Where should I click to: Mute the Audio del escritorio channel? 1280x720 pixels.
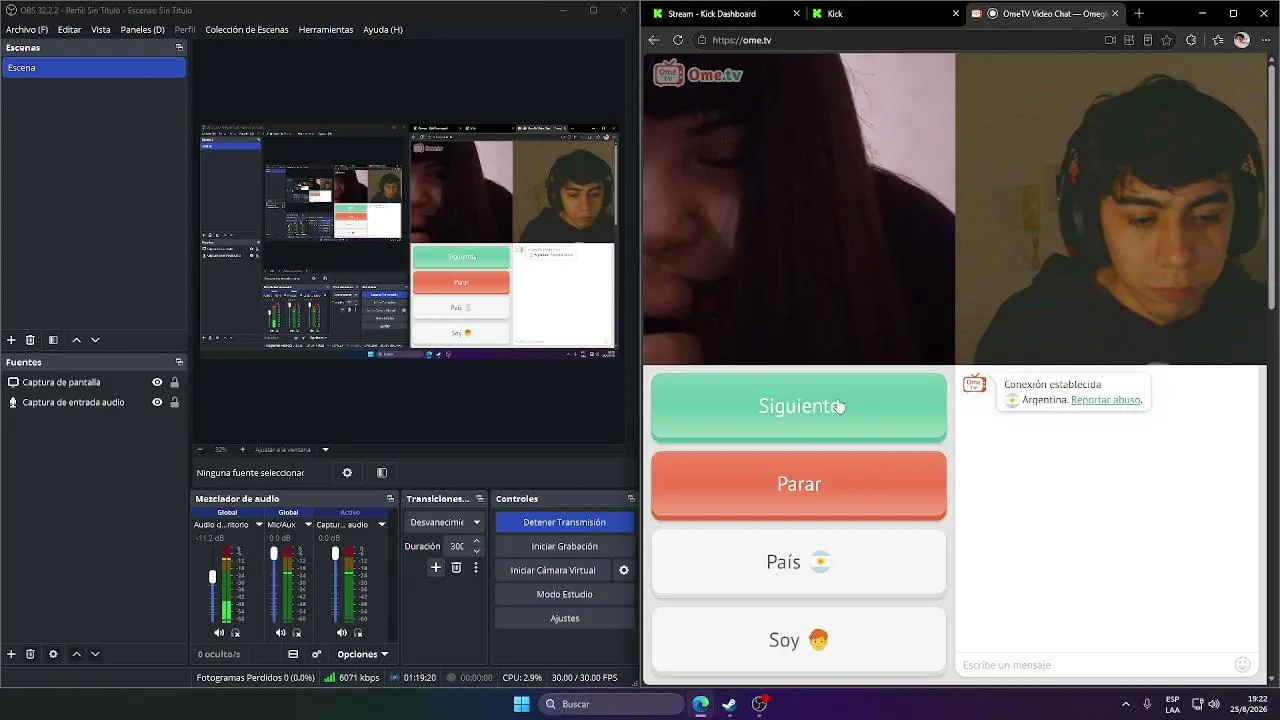(219, 633)
